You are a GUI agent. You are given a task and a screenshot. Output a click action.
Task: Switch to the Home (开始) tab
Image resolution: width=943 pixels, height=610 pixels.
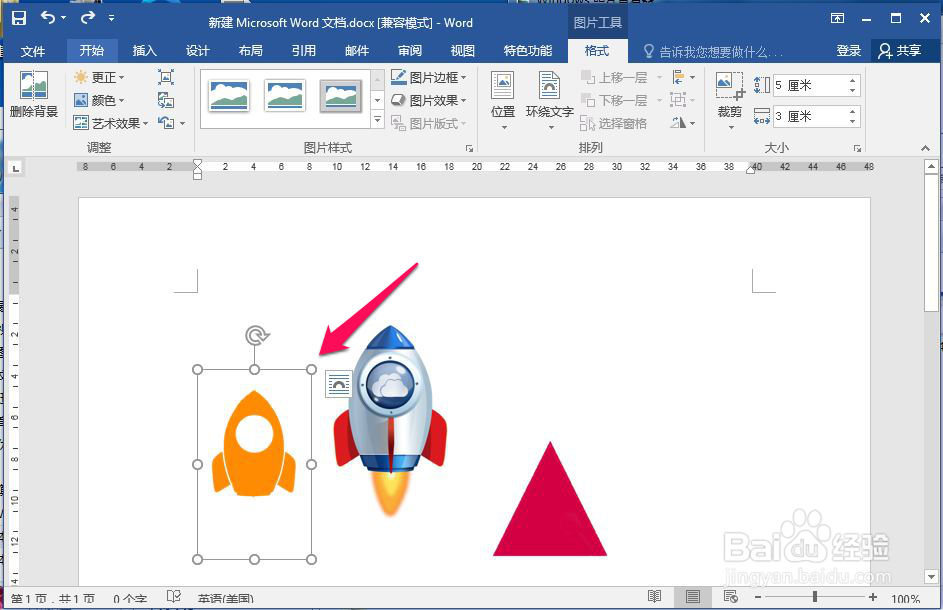(91, 51)
